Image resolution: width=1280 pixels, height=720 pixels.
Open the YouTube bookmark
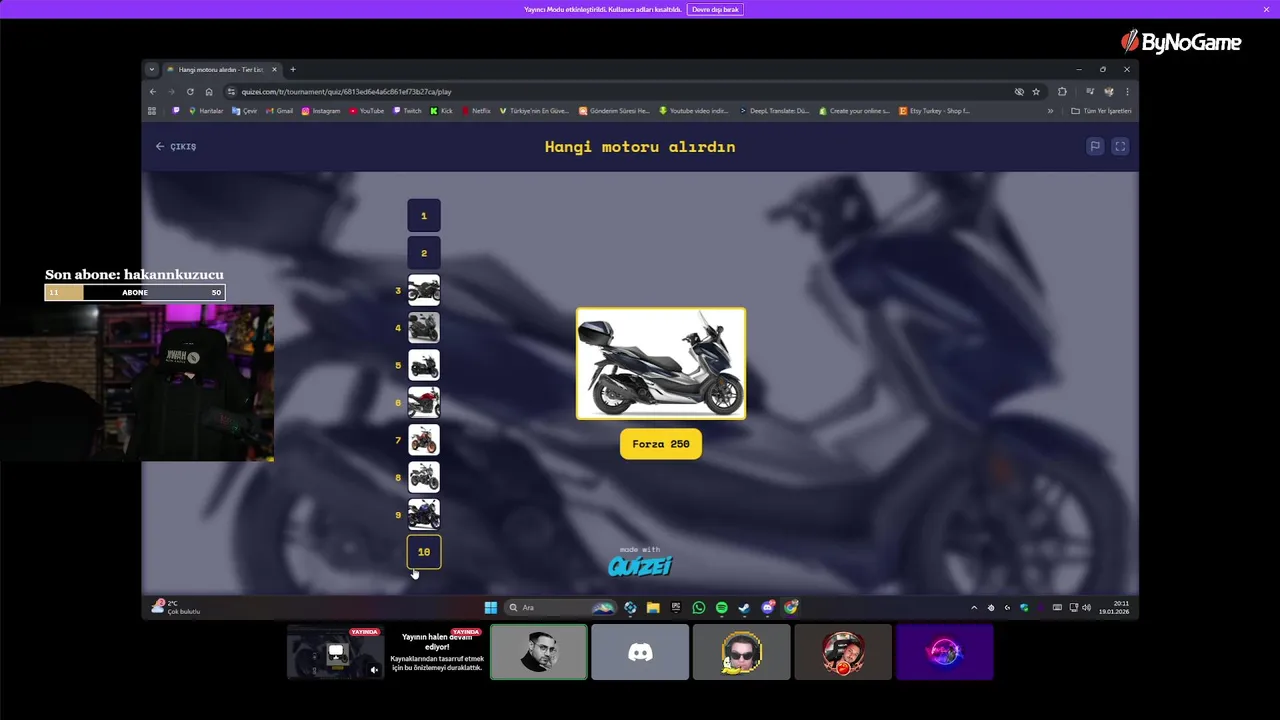(x=367, y=111)
